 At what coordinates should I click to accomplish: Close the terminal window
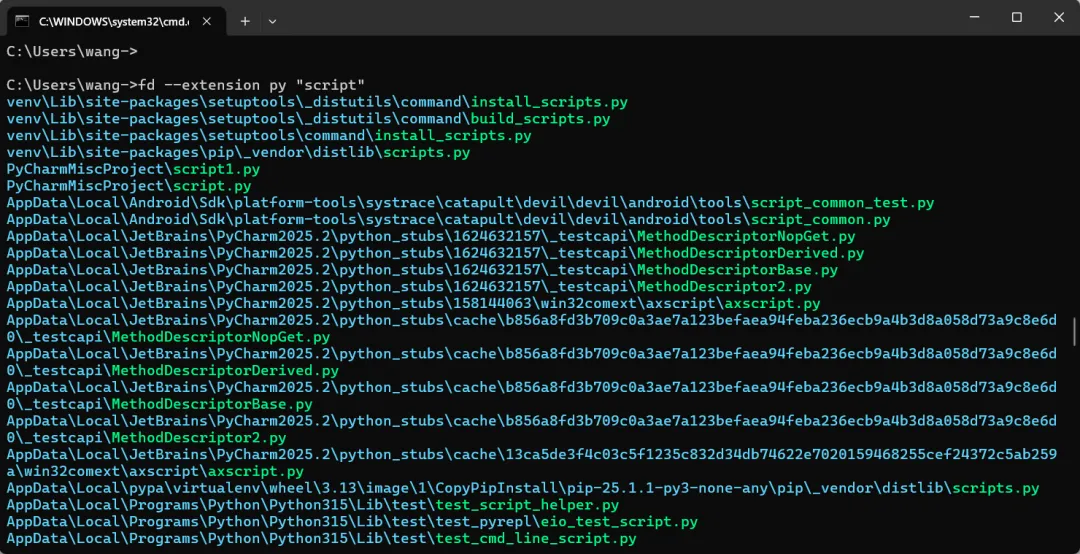(1059, 17)
